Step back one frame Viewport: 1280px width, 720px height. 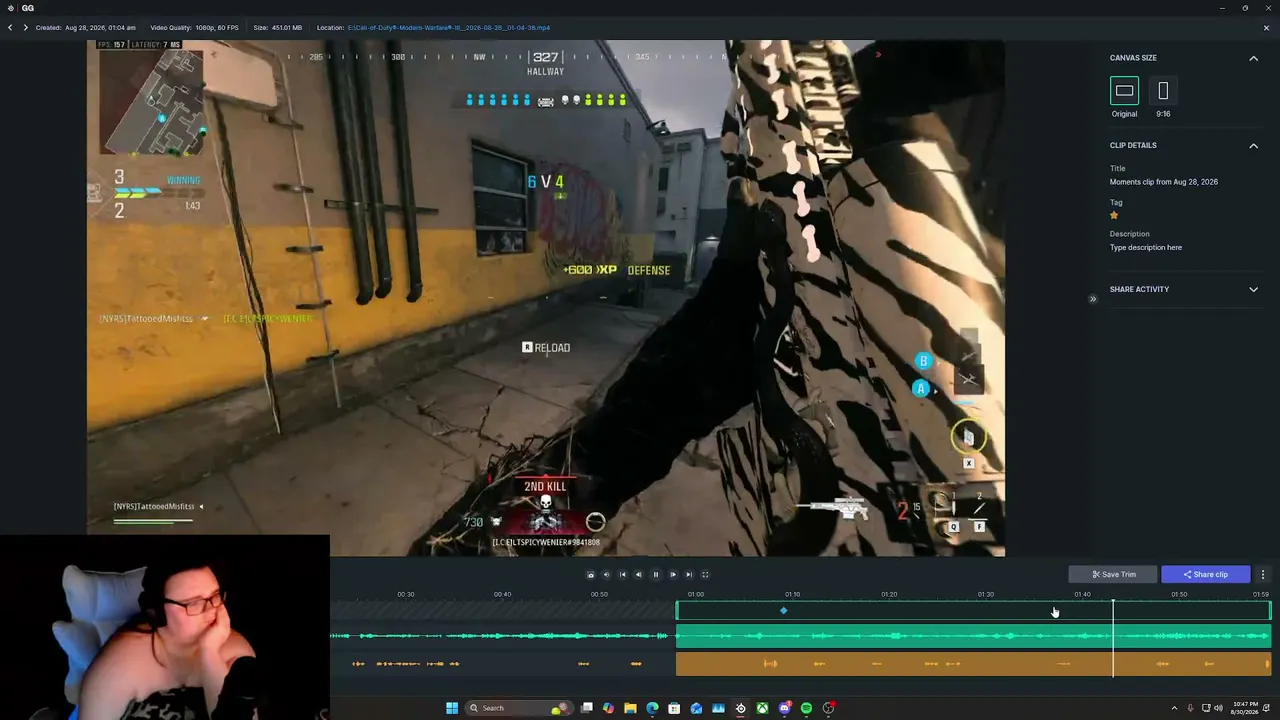[639, 575]
